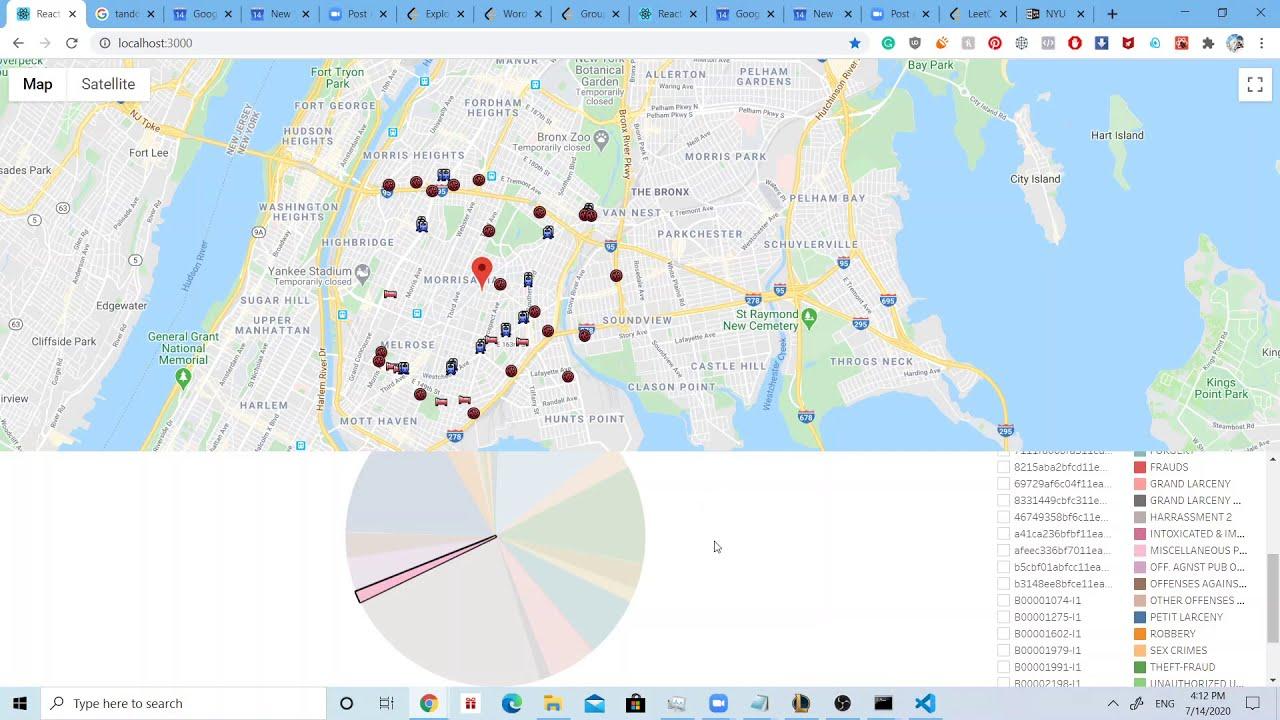1280x720 pixels.
Task: Expand hidden icons in the system tray
Action: click(x=1113, y=703)
